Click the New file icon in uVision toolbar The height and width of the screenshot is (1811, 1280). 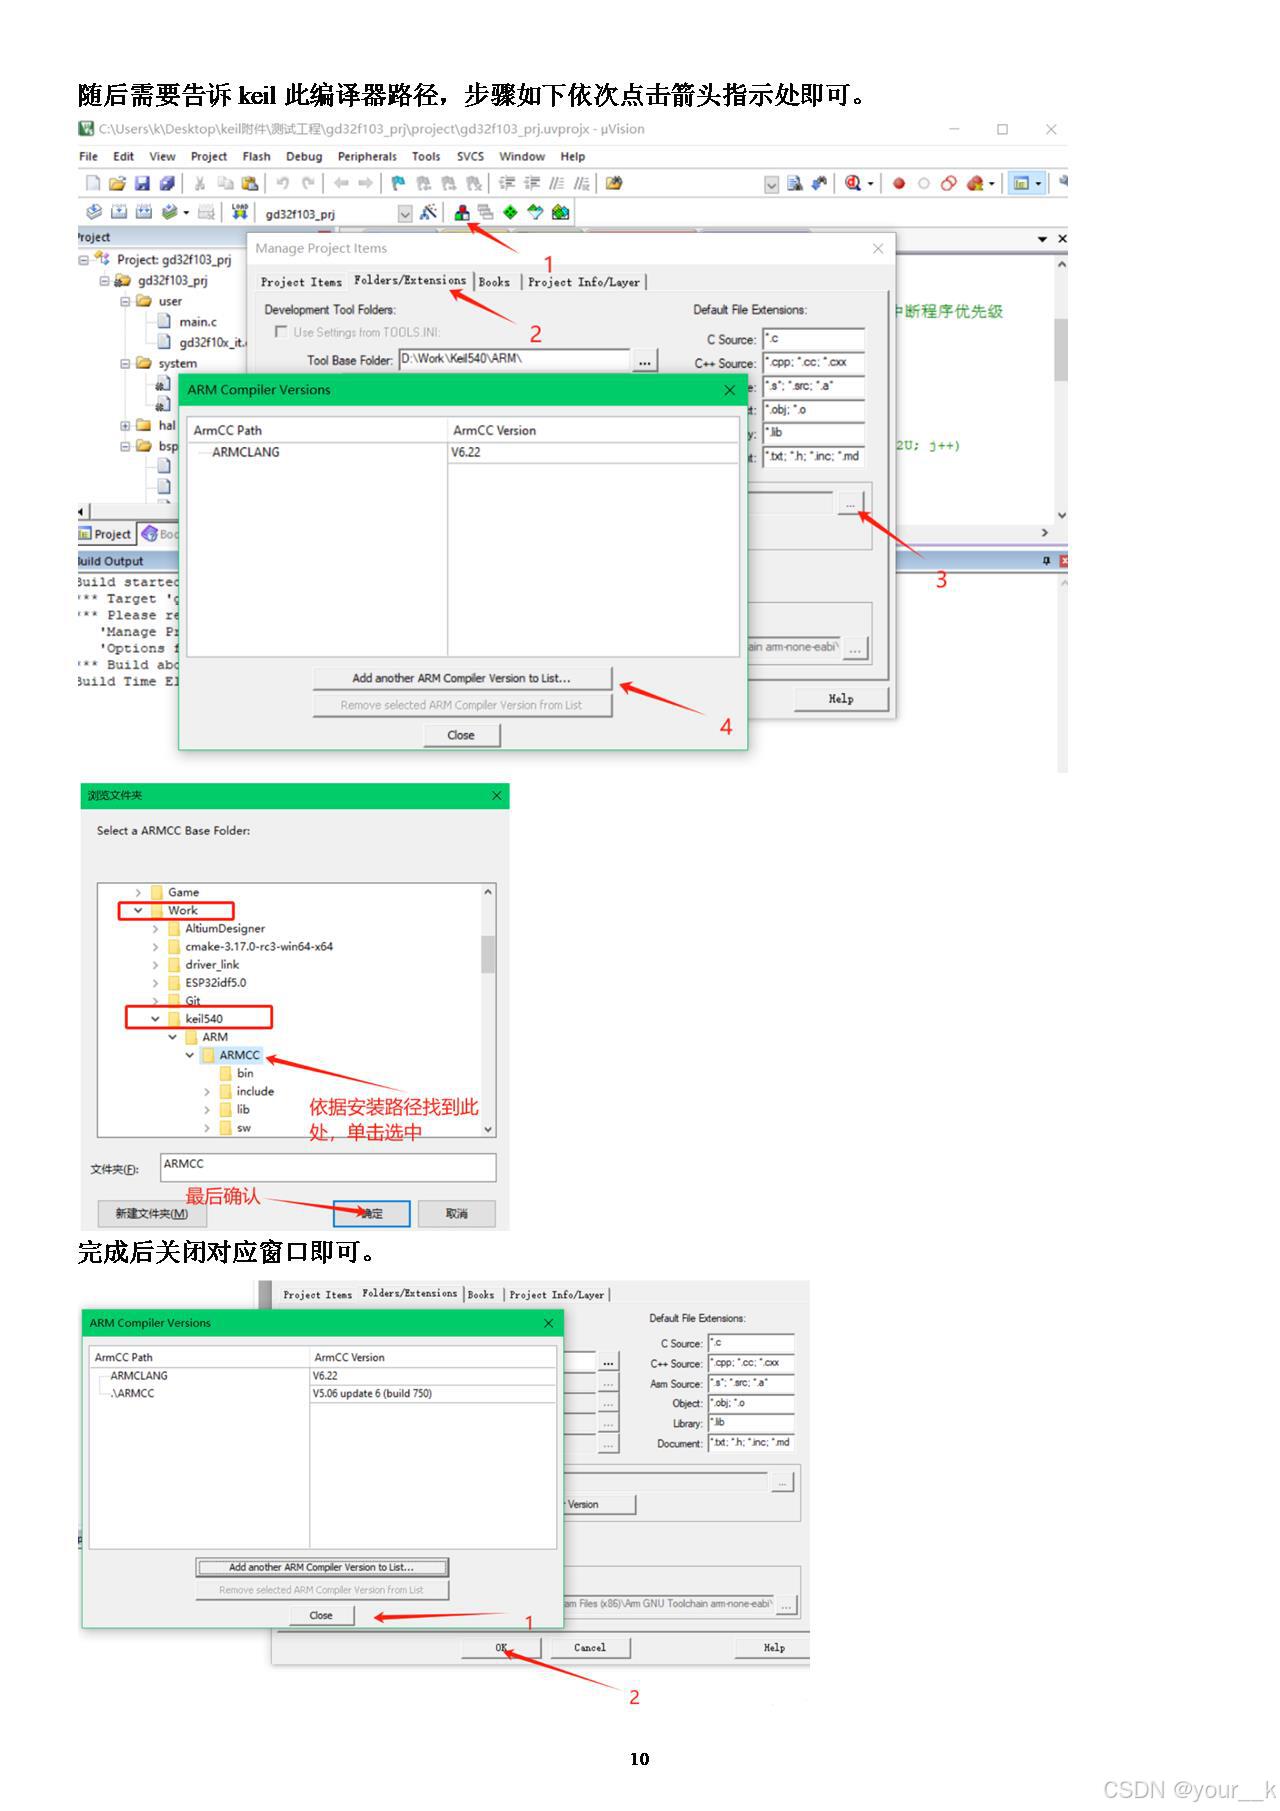coord(93,183)
